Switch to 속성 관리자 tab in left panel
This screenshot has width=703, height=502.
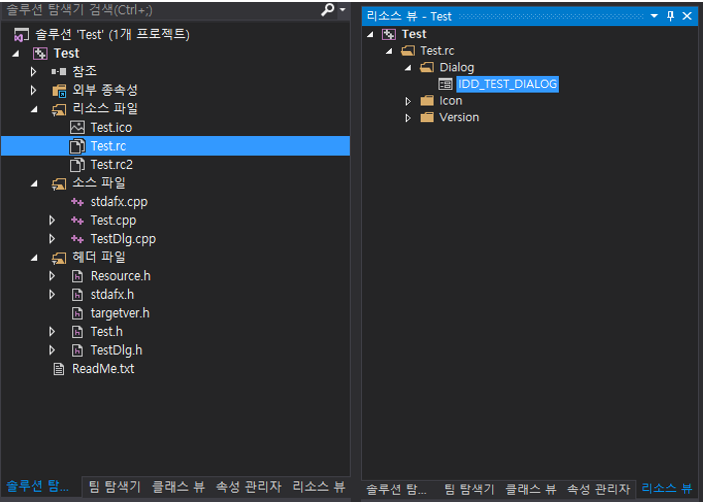(x=248, y=486)
